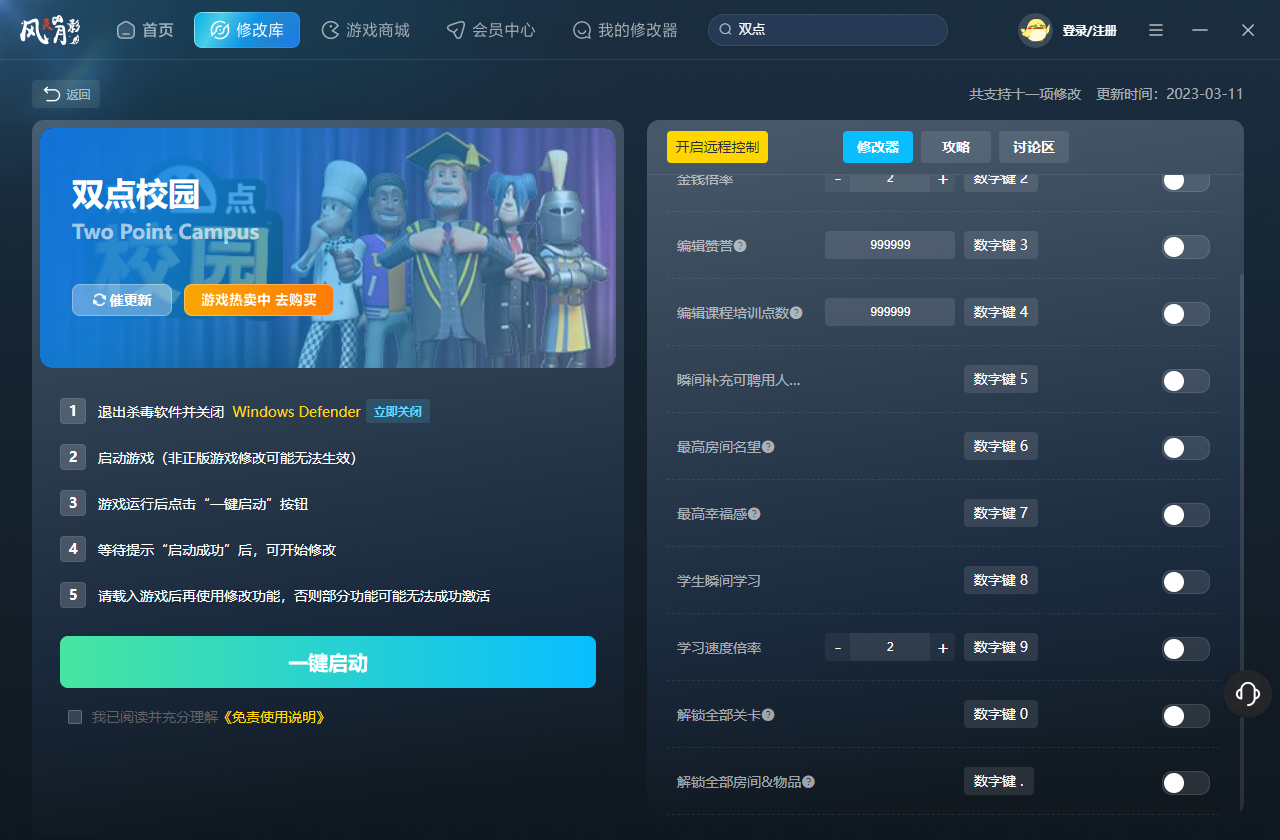The image size is (1280, 840).
Task: Switch to the 攻略 tab
Action: pos(955,147)
